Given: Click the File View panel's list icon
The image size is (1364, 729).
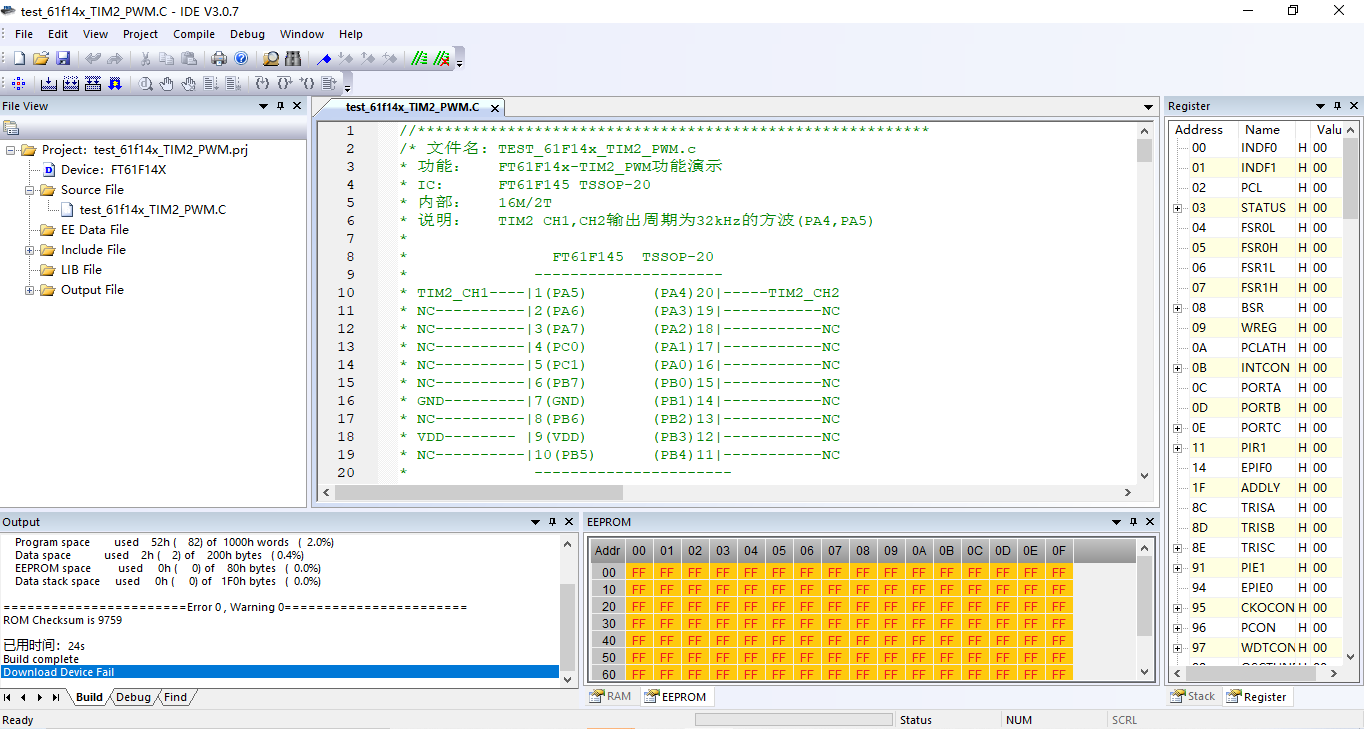Looking at the screenshot, I should (x=12, y=128).
